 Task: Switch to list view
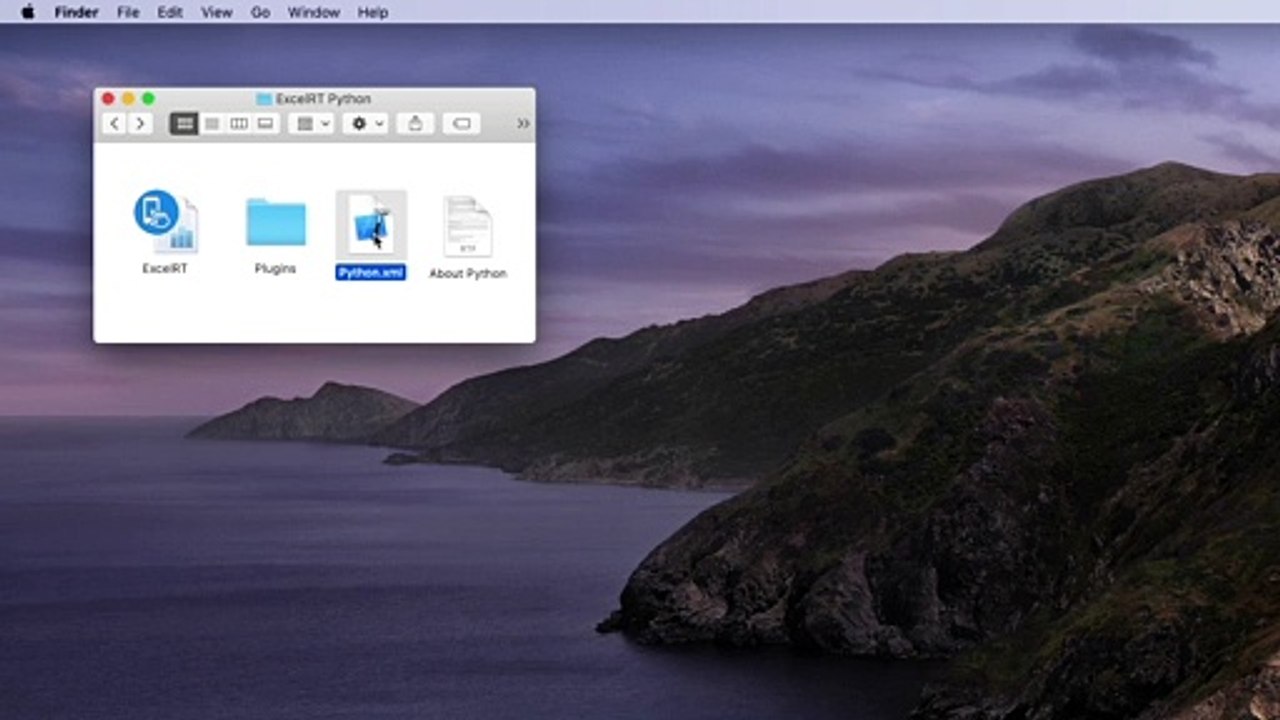(x=211, y=123)
